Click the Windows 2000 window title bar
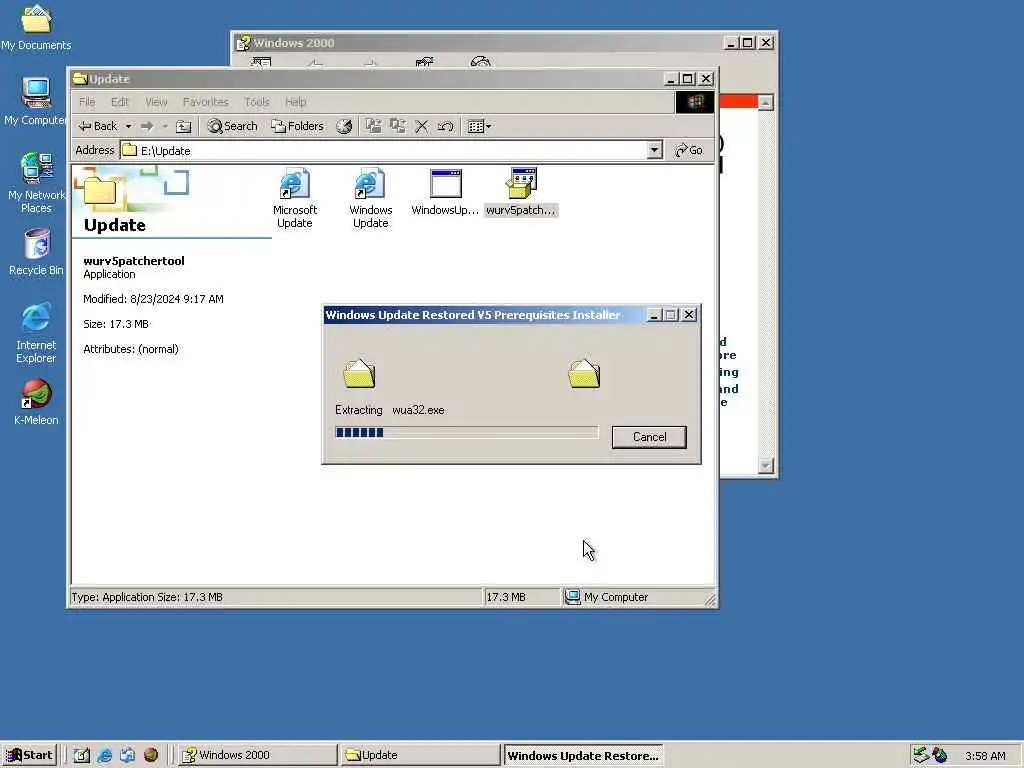Viewport: 1024px width, 768px height. tap(480, 42)
